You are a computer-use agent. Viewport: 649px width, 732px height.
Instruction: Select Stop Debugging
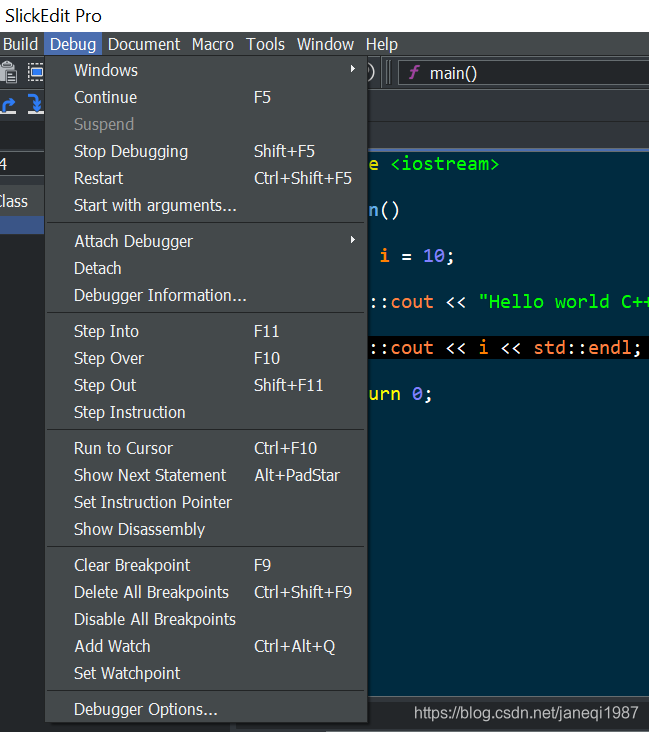[x=205, y=151]
